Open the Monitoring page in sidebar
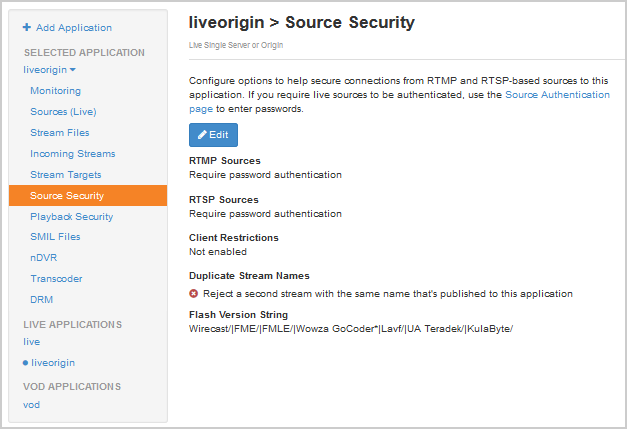 [x=55, y=91]
